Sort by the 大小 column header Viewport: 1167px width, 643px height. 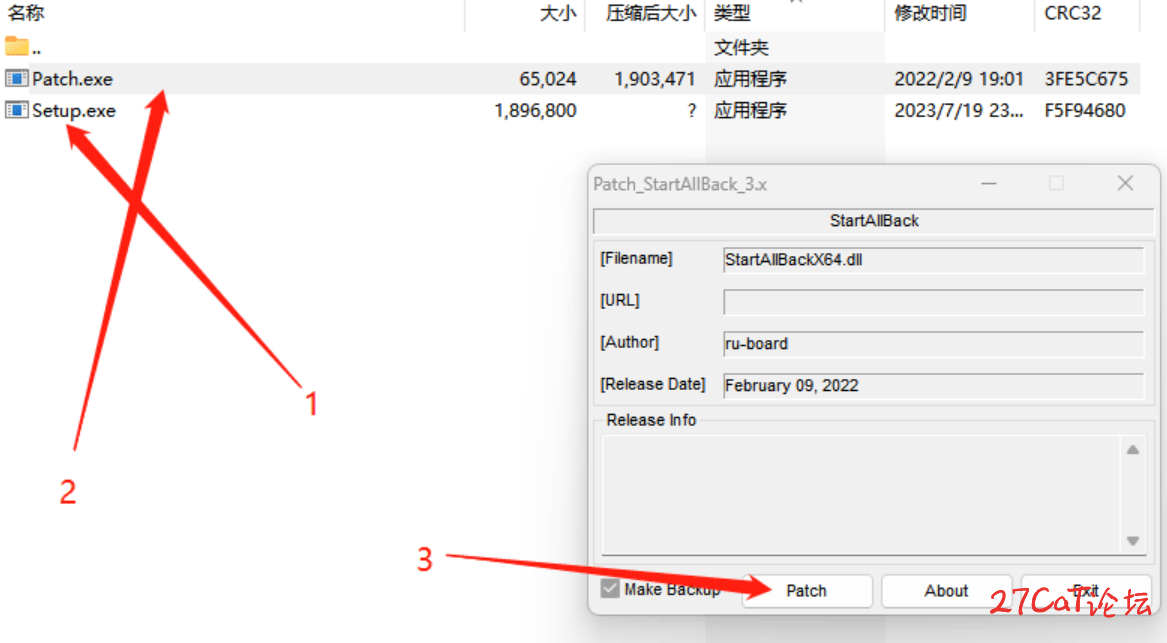[x=557, y=13]
